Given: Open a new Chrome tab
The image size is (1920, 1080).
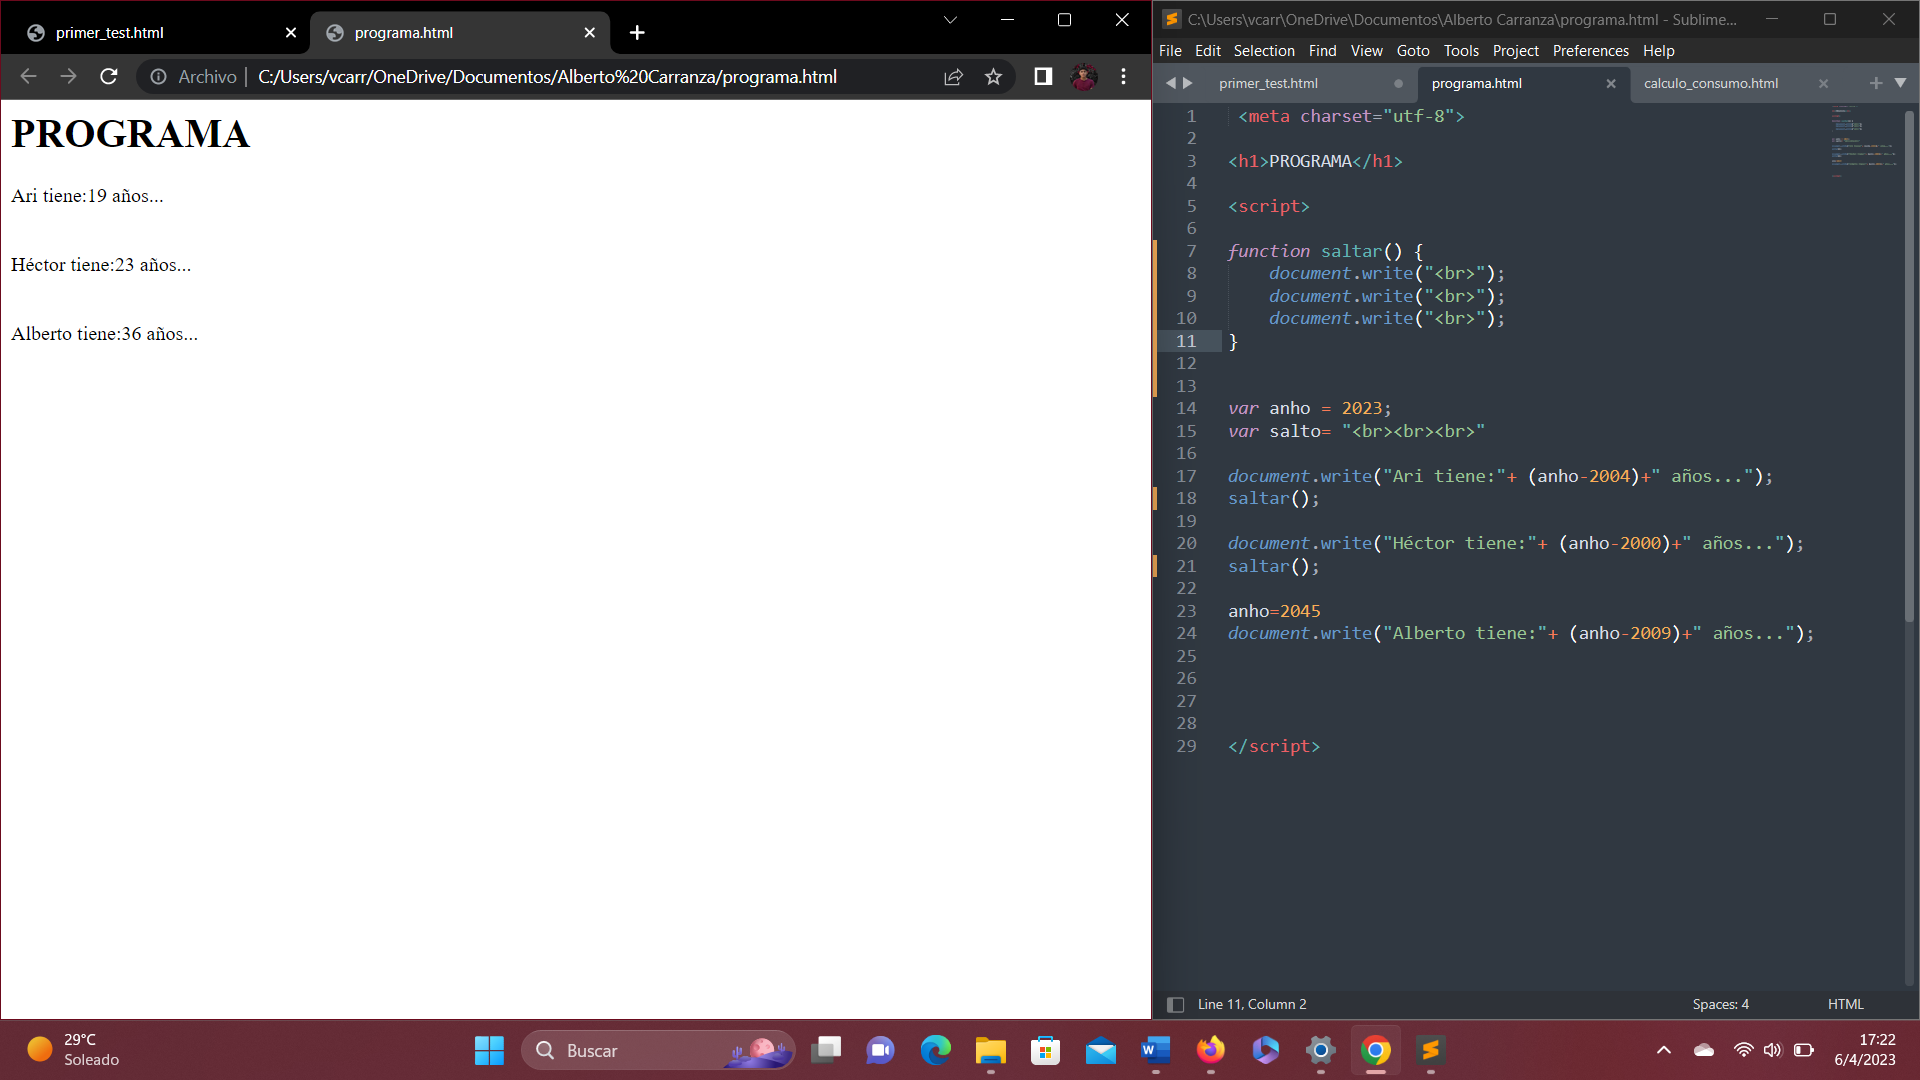Looking at the screenshot, I should pyautogui.click(x=637, y=33).
